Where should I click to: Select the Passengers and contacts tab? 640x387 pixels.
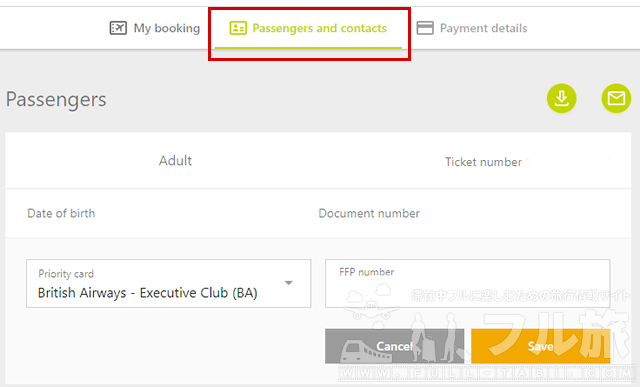tap(308, 28)
